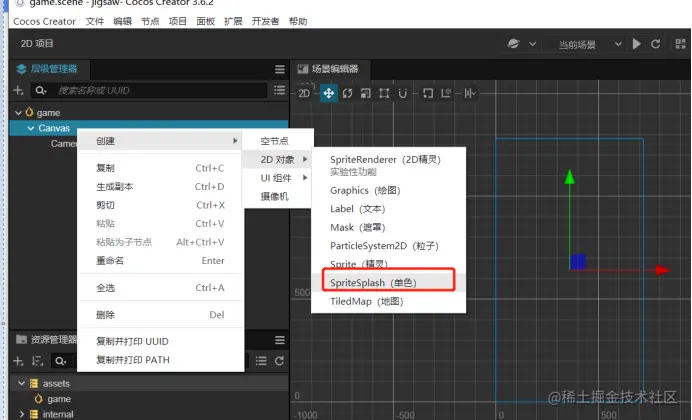
Task: Open the Cocos Creator menu
Action: click(x=44, y=21)
